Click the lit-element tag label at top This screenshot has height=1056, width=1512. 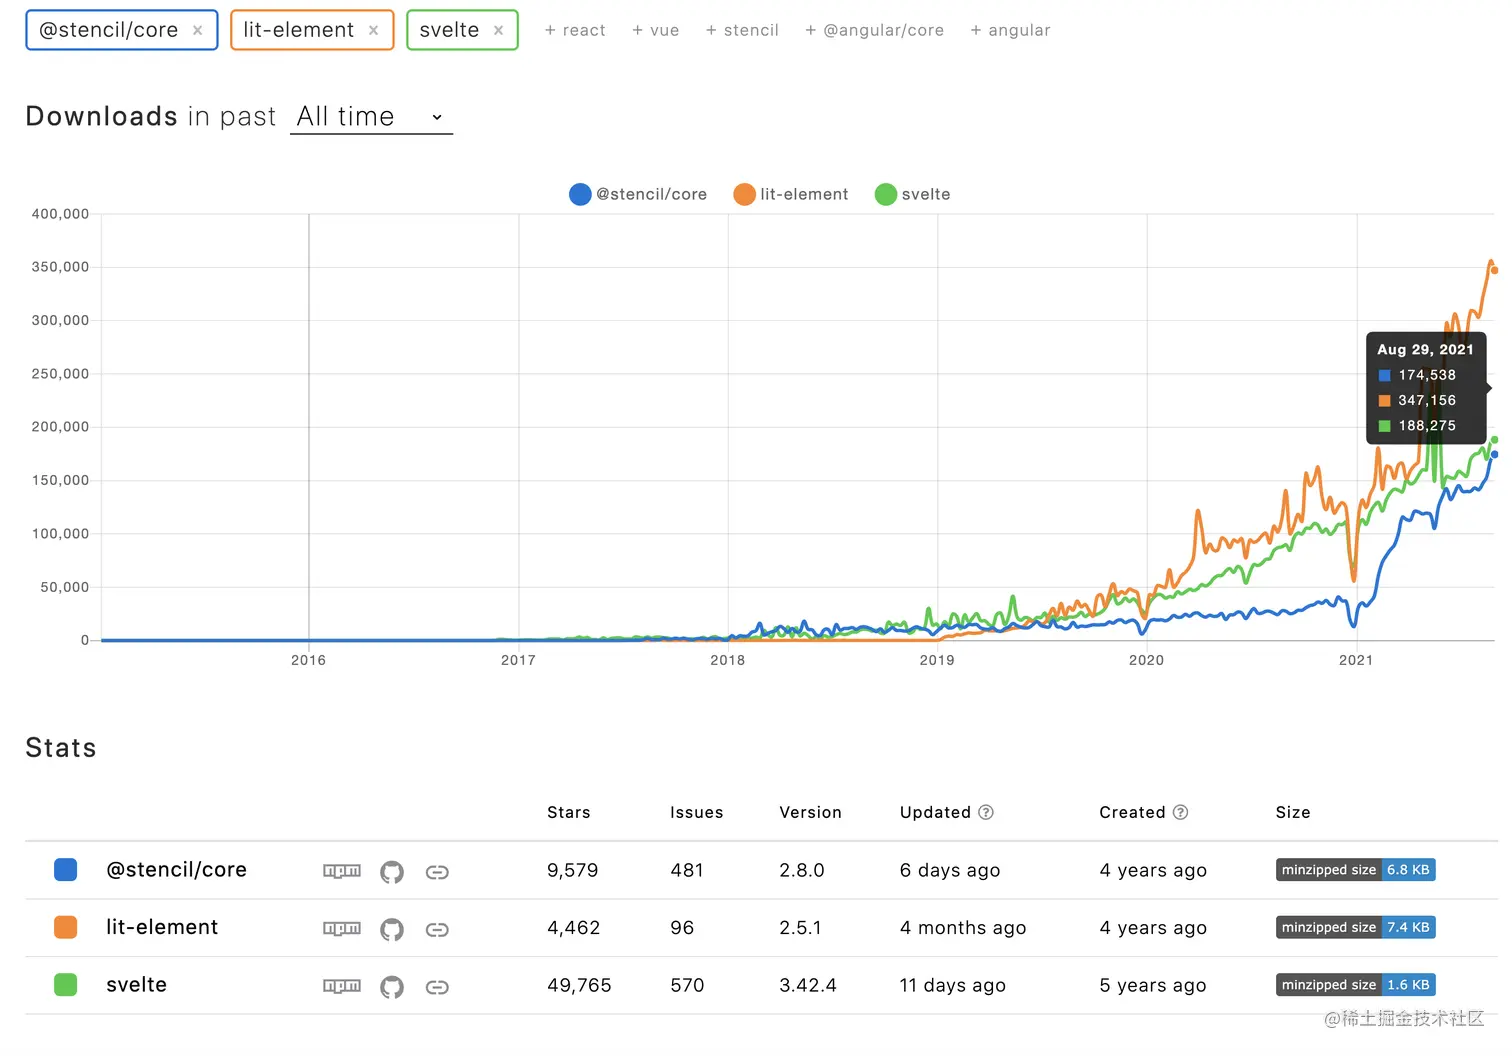tap(299, 30)
